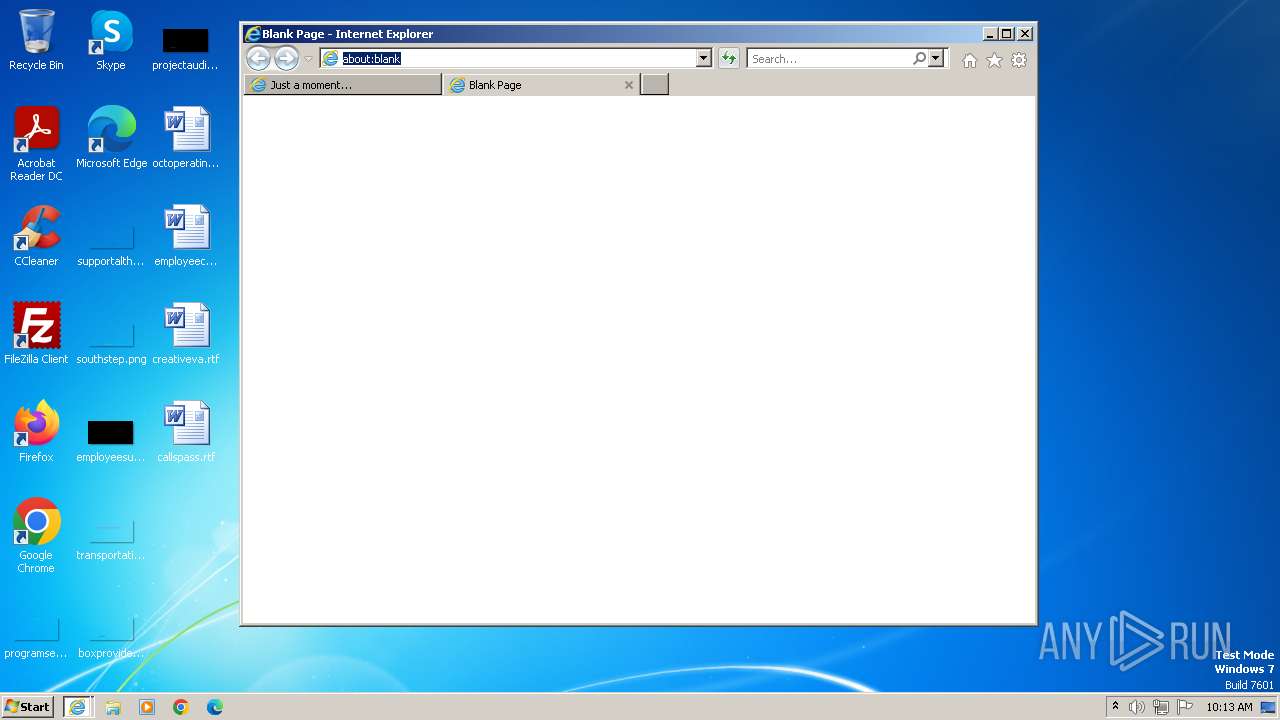Screen dimensions: 1280x720
Task: Open the IE Home page icon
Action: [969, 60]
